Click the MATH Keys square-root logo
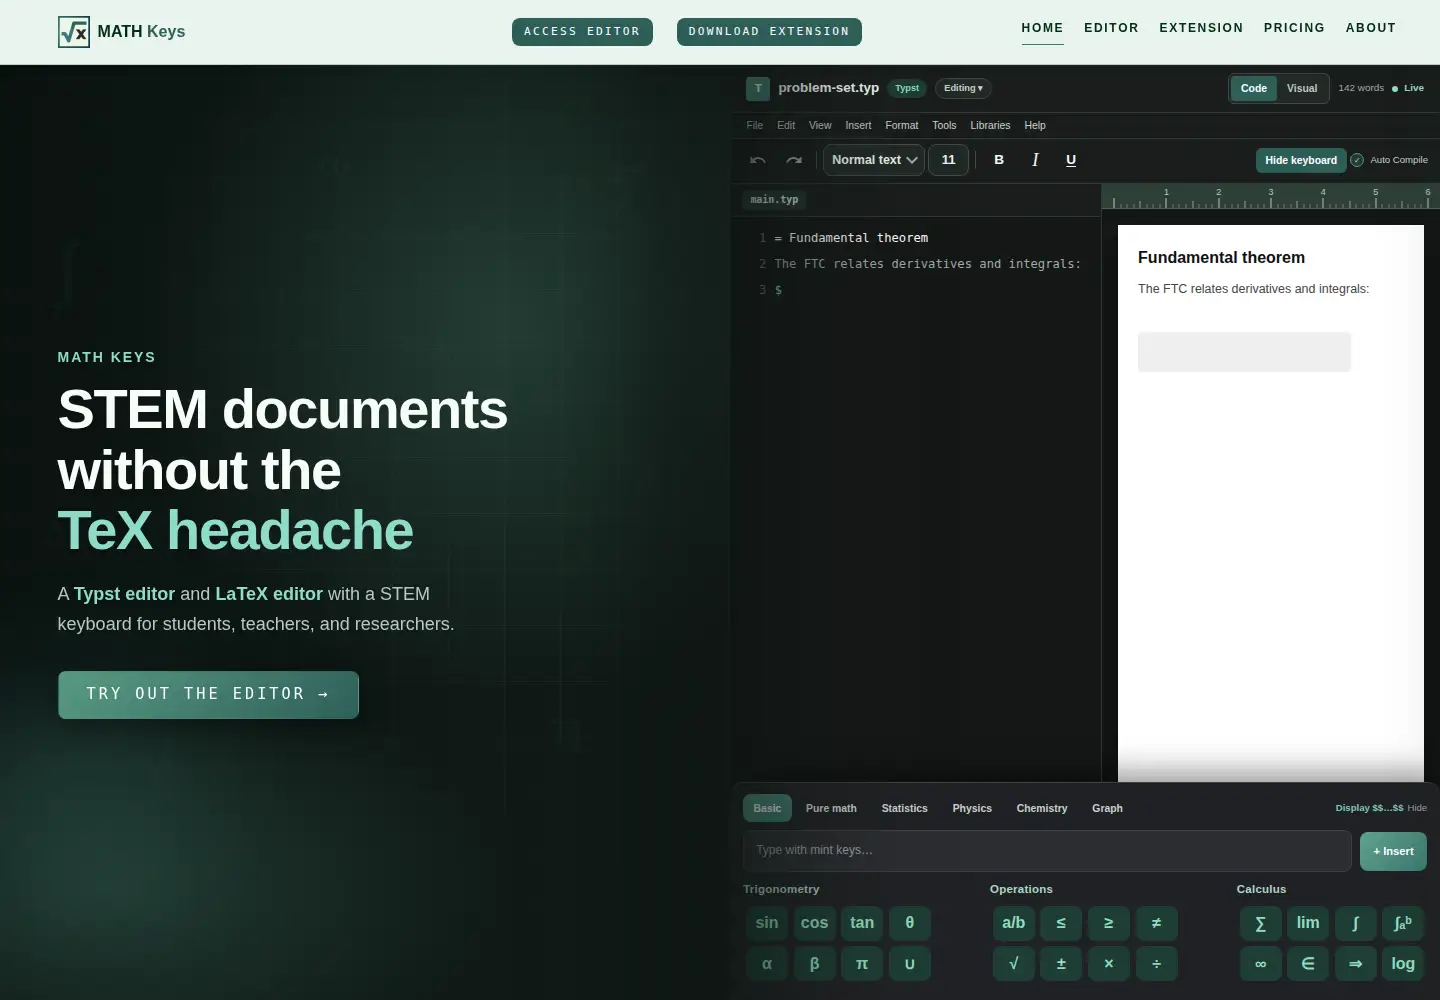This screenshot has height=1000, width=1440. pyautogui.click(x=74, y=32)
